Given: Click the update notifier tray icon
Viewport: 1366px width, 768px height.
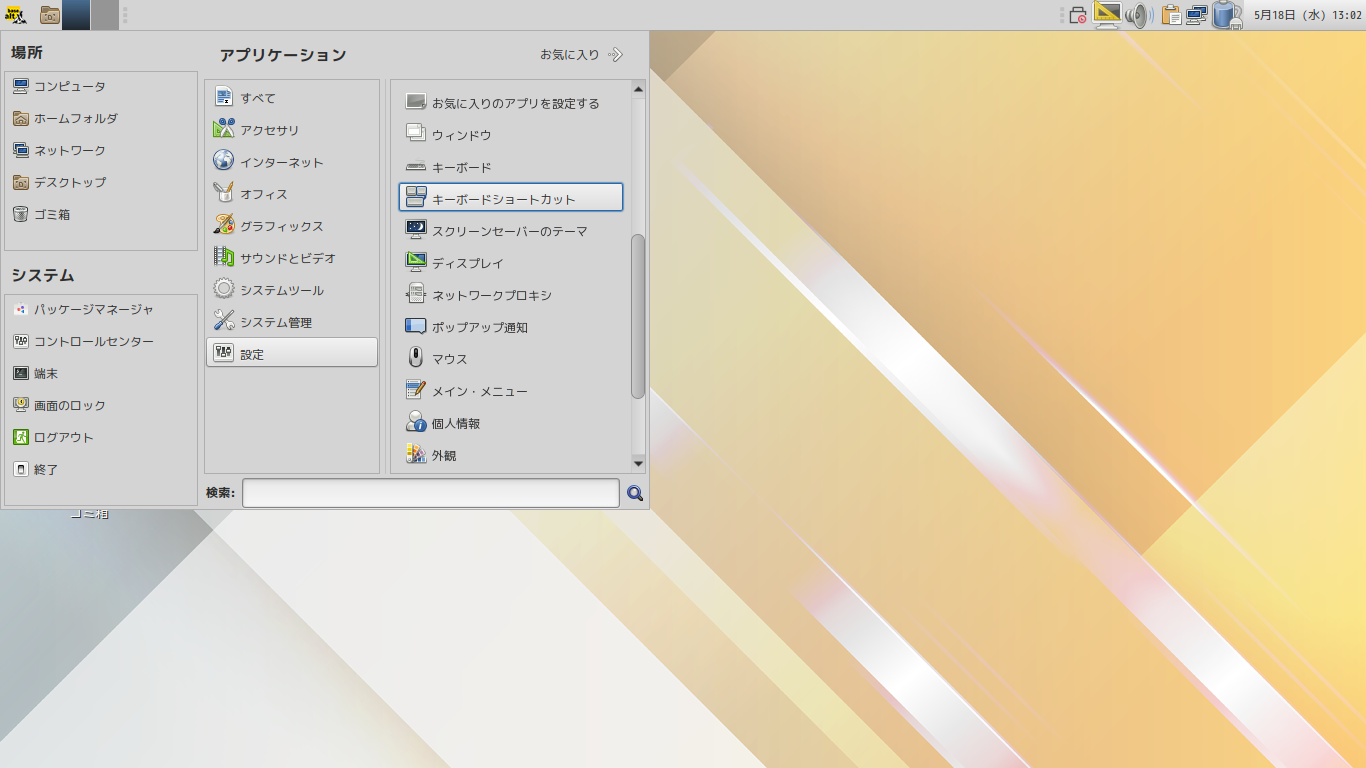Looking at the screenshot, I should click(x=1227, y=15).
